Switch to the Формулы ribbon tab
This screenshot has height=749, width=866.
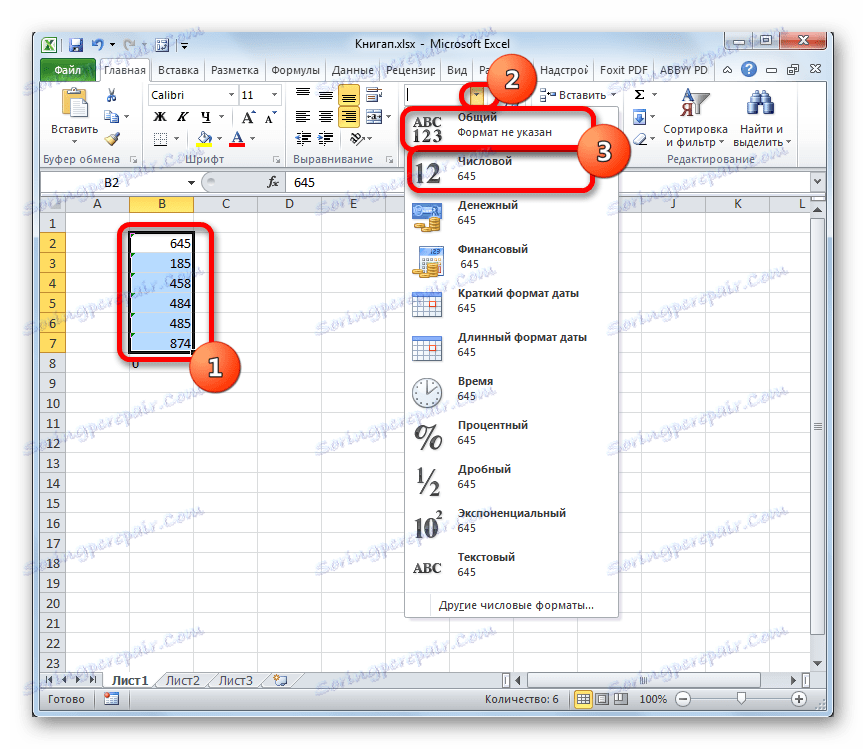295,70
